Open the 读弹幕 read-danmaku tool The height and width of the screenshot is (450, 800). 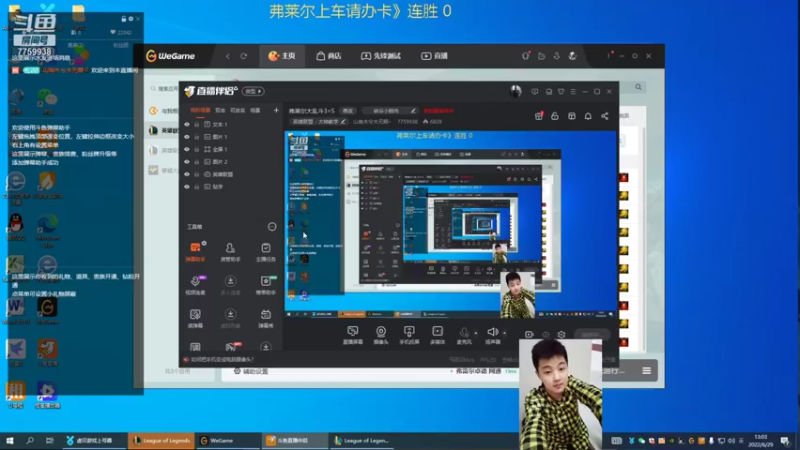195,318
